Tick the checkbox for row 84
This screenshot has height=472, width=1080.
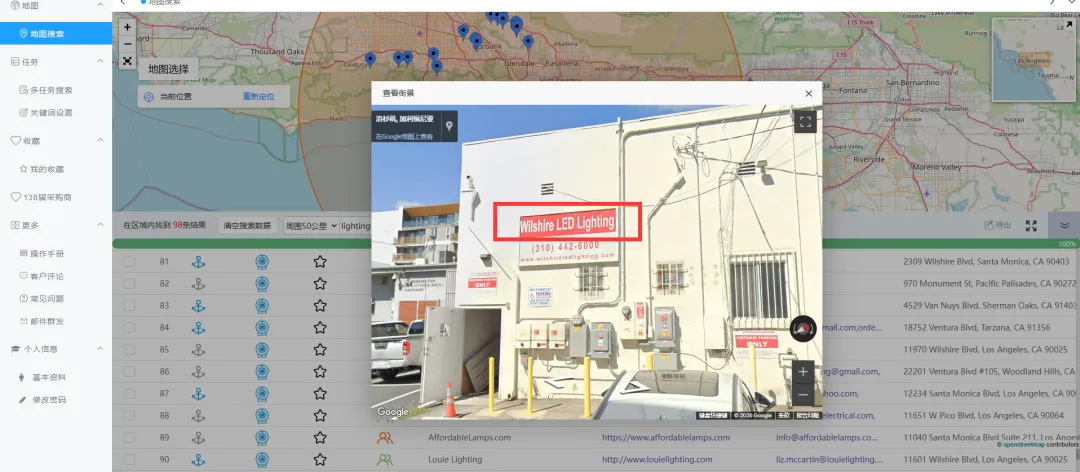coord(129,328)
